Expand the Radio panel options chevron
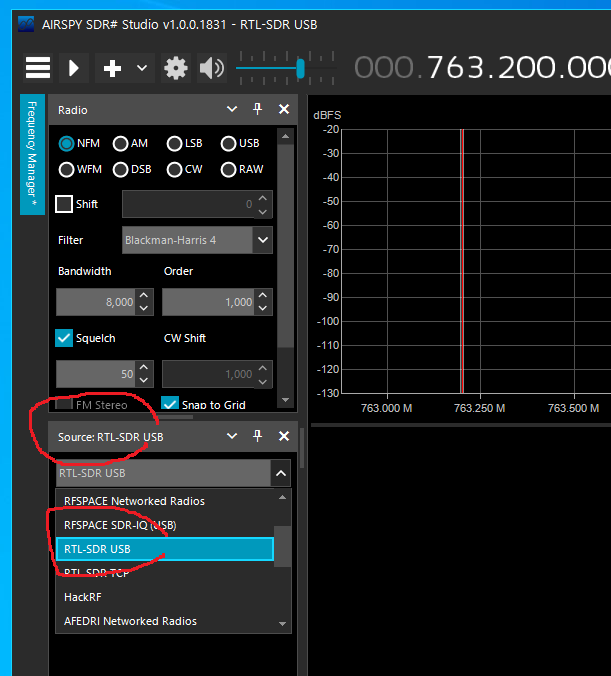 (232, 109)
